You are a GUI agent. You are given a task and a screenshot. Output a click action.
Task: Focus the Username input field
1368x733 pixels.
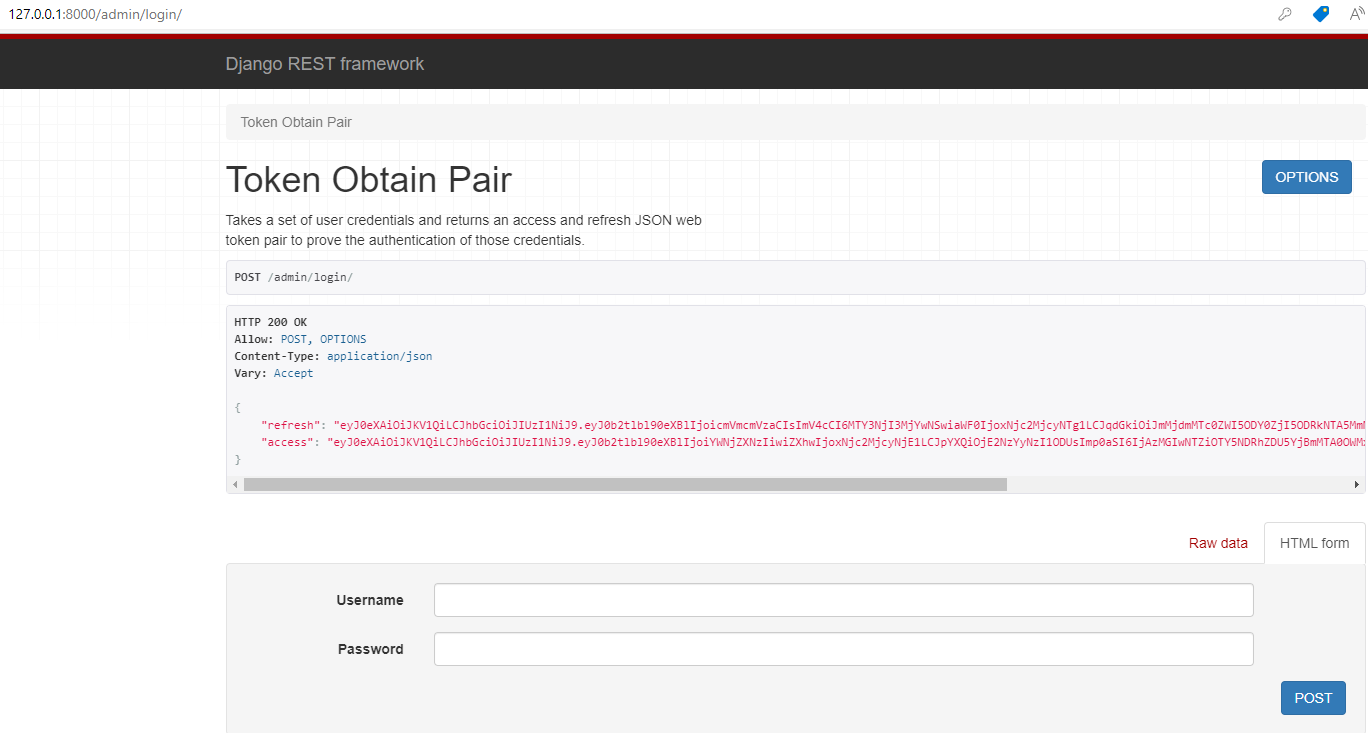(x=843, y=600)
